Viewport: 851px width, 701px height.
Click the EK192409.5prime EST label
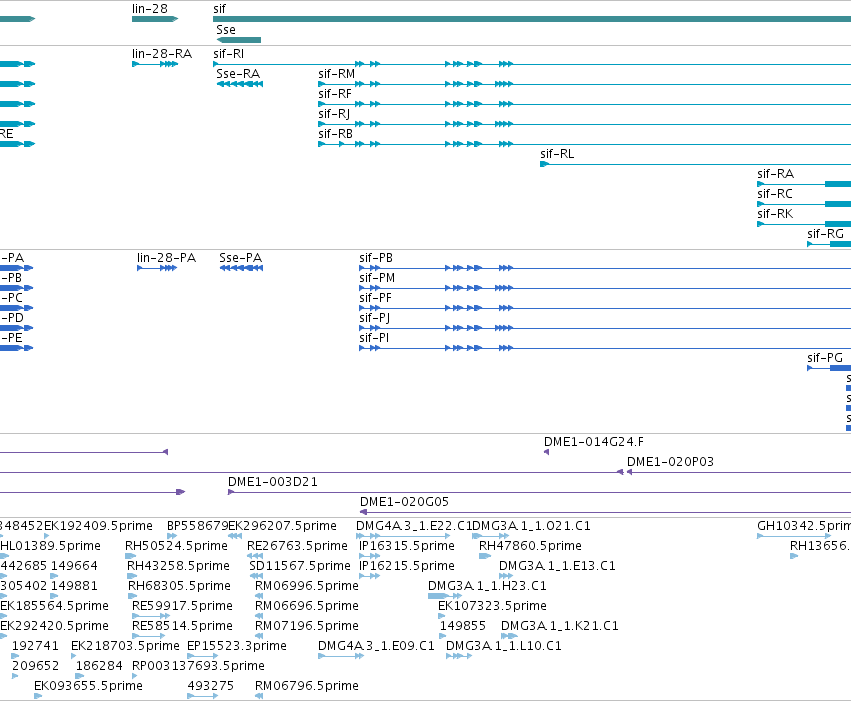click(98, 526)
